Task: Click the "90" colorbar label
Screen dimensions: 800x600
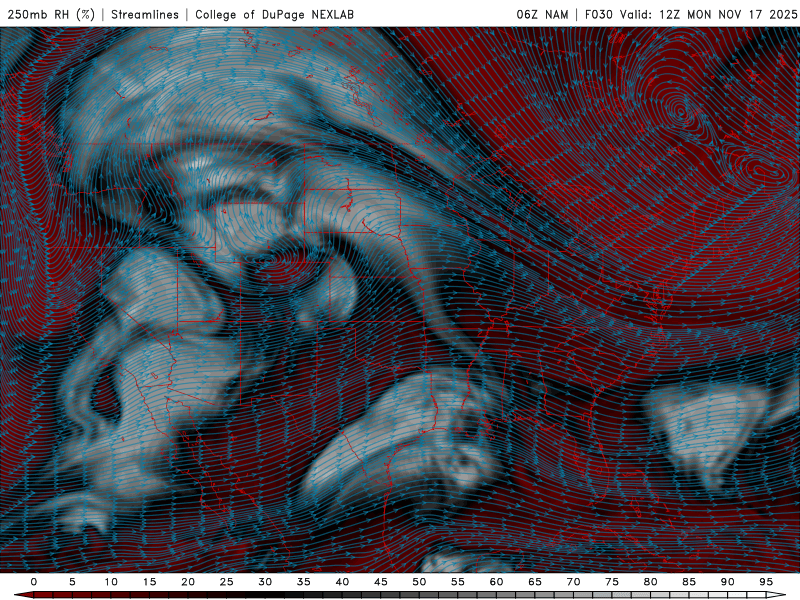Action: [x=727, y=582]
